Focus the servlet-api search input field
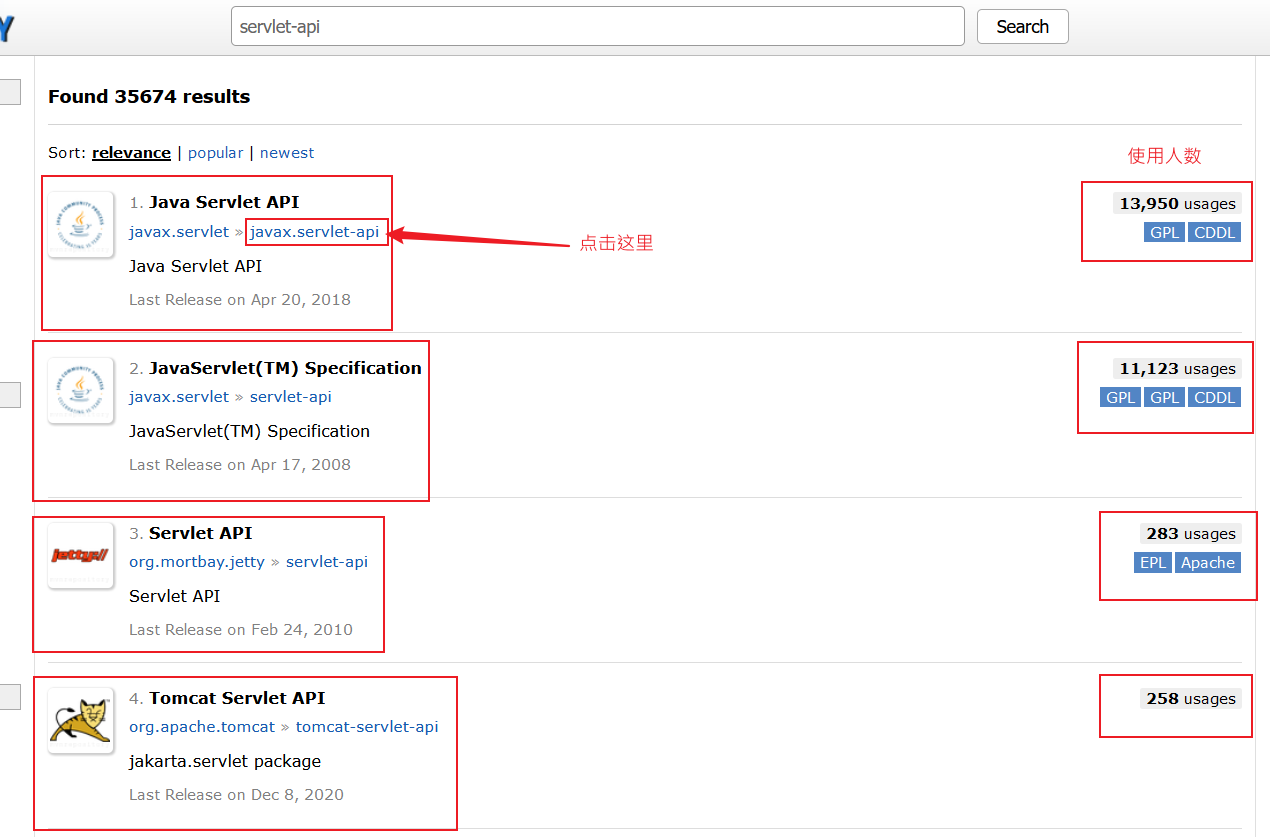 (597, 27)
